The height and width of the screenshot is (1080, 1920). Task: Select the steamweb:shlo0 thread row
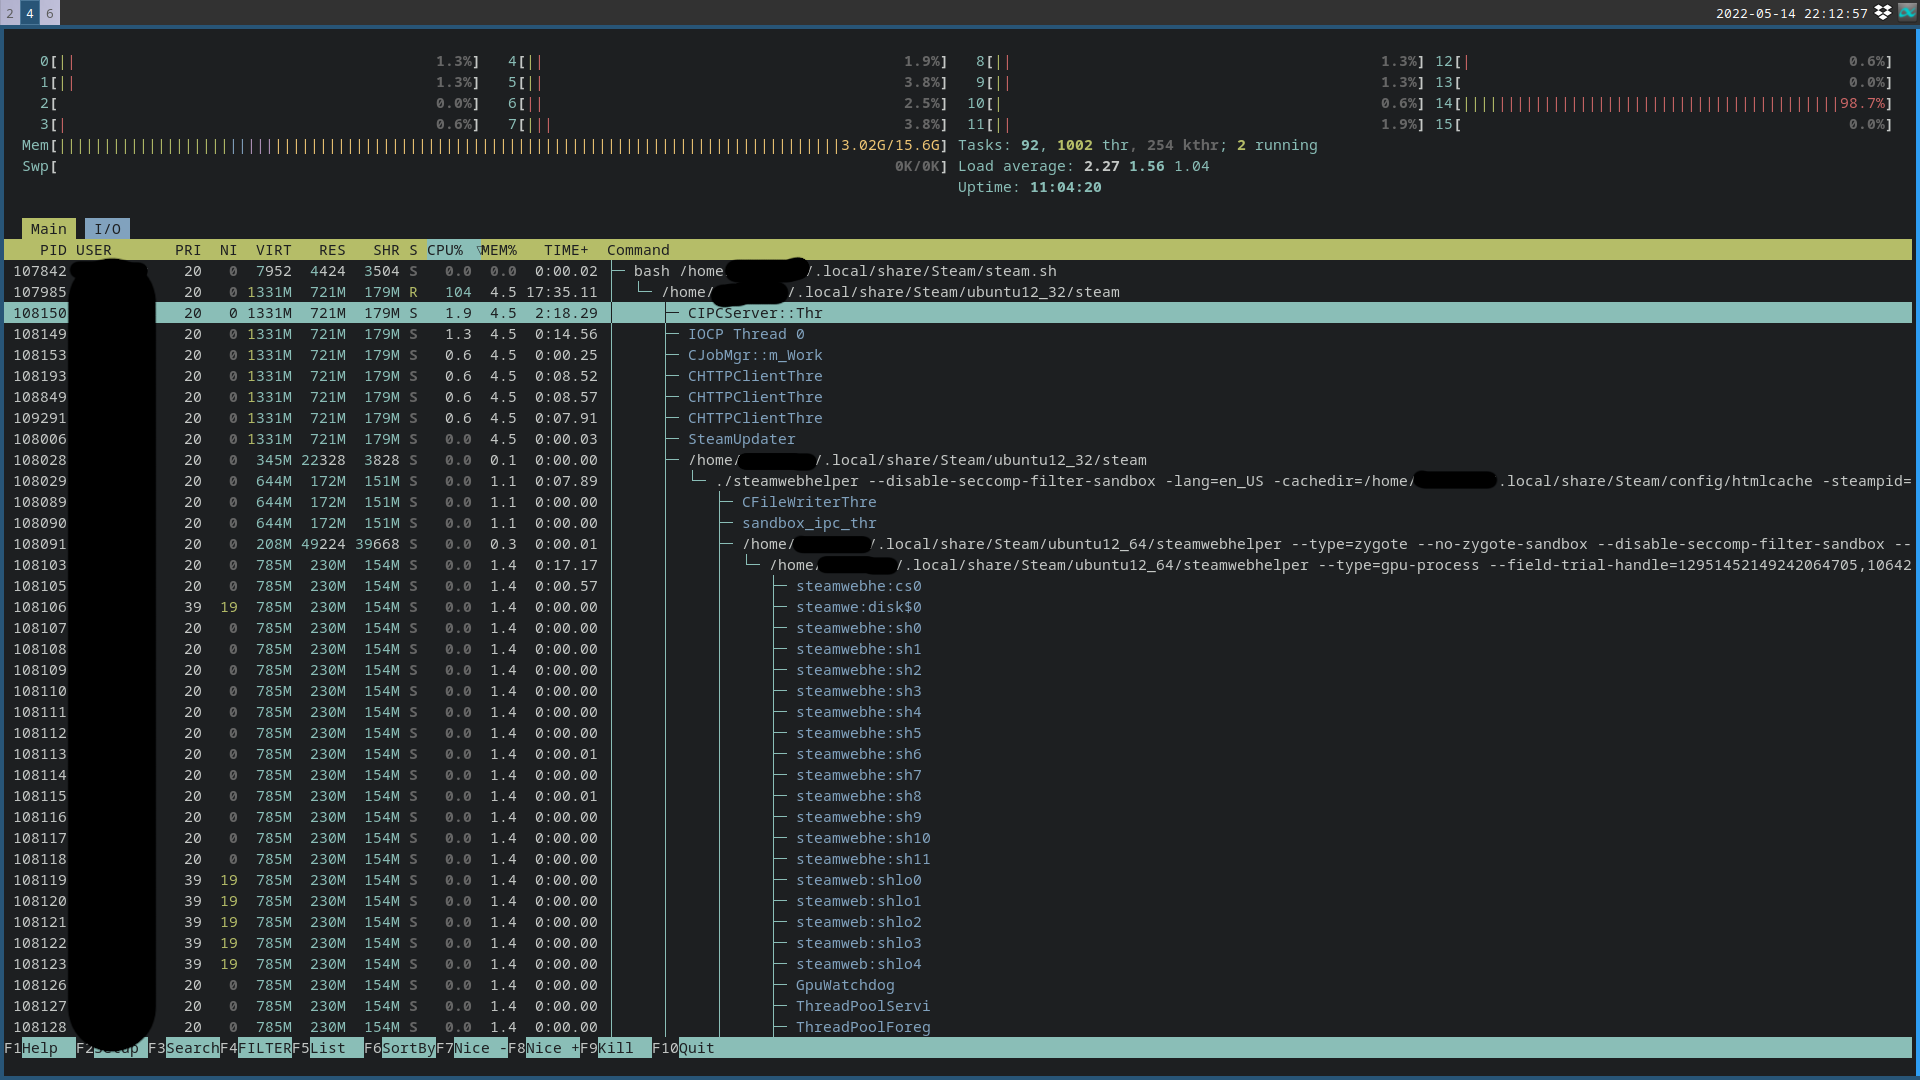(x=958, y=880)
